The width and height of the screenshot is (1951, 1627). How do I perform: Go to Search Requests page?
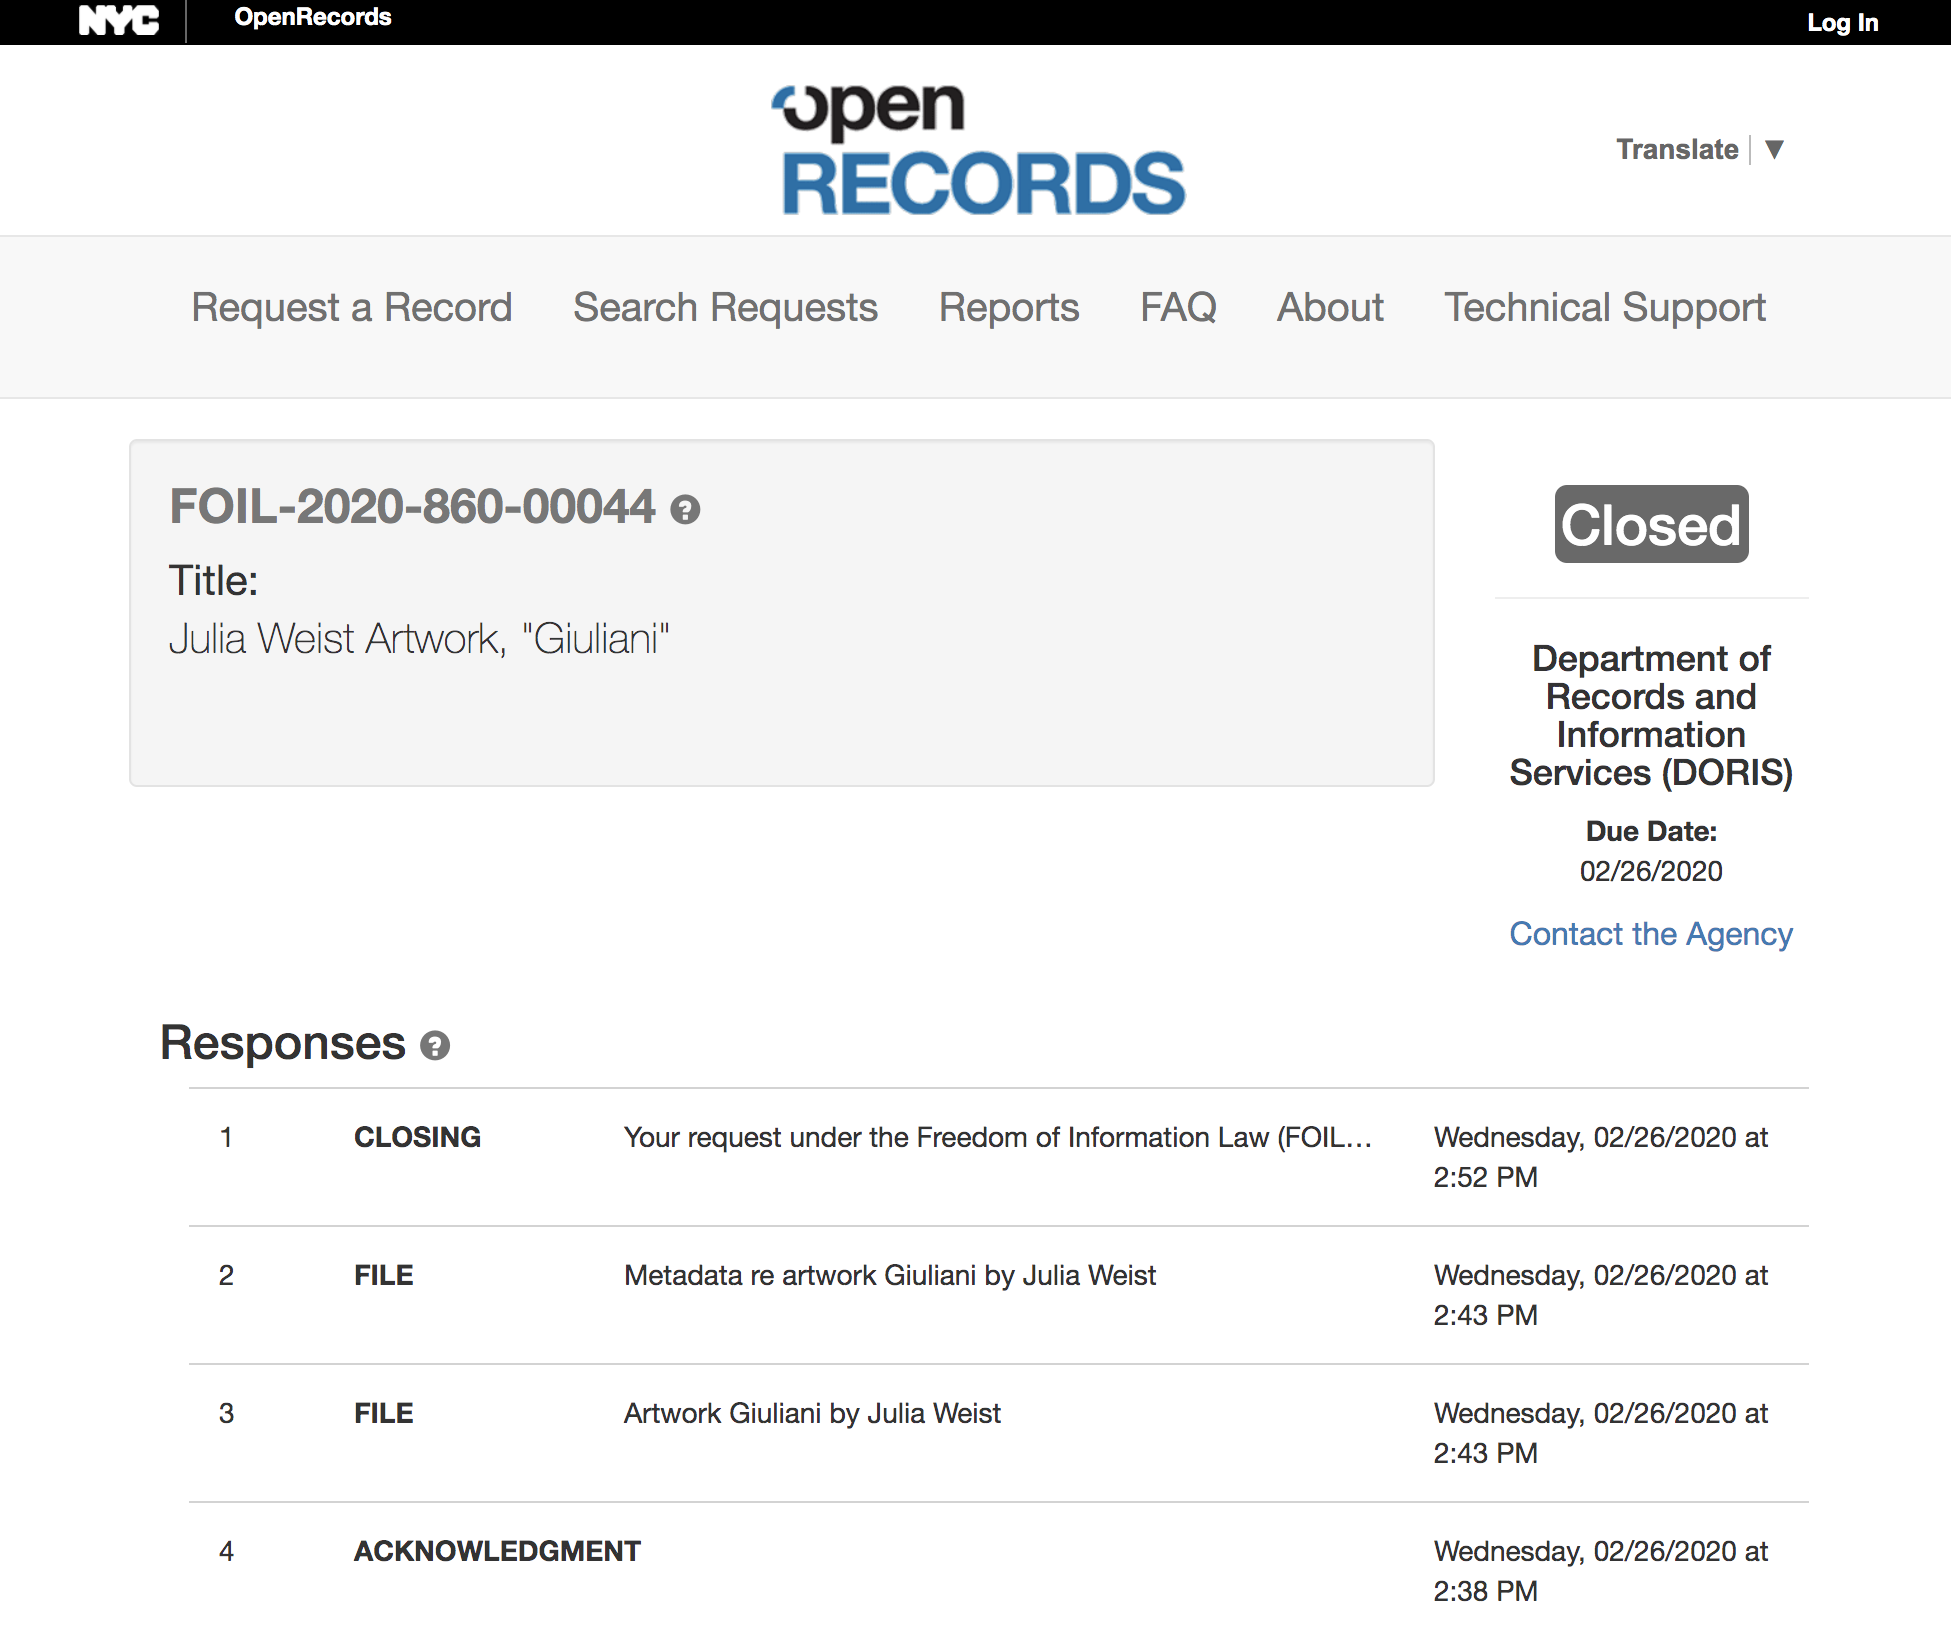pyautogui.click(x=725, y=307)
